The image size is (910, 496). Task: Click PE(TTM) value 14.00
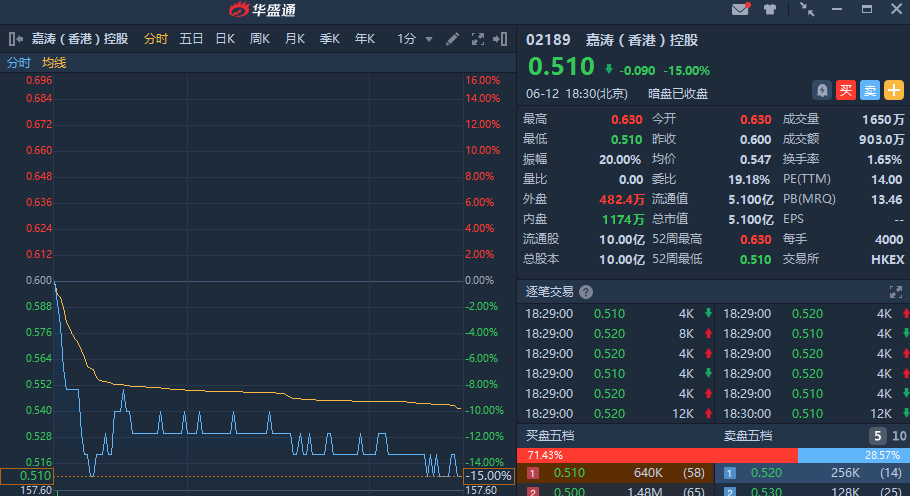[x=886, y=179]
